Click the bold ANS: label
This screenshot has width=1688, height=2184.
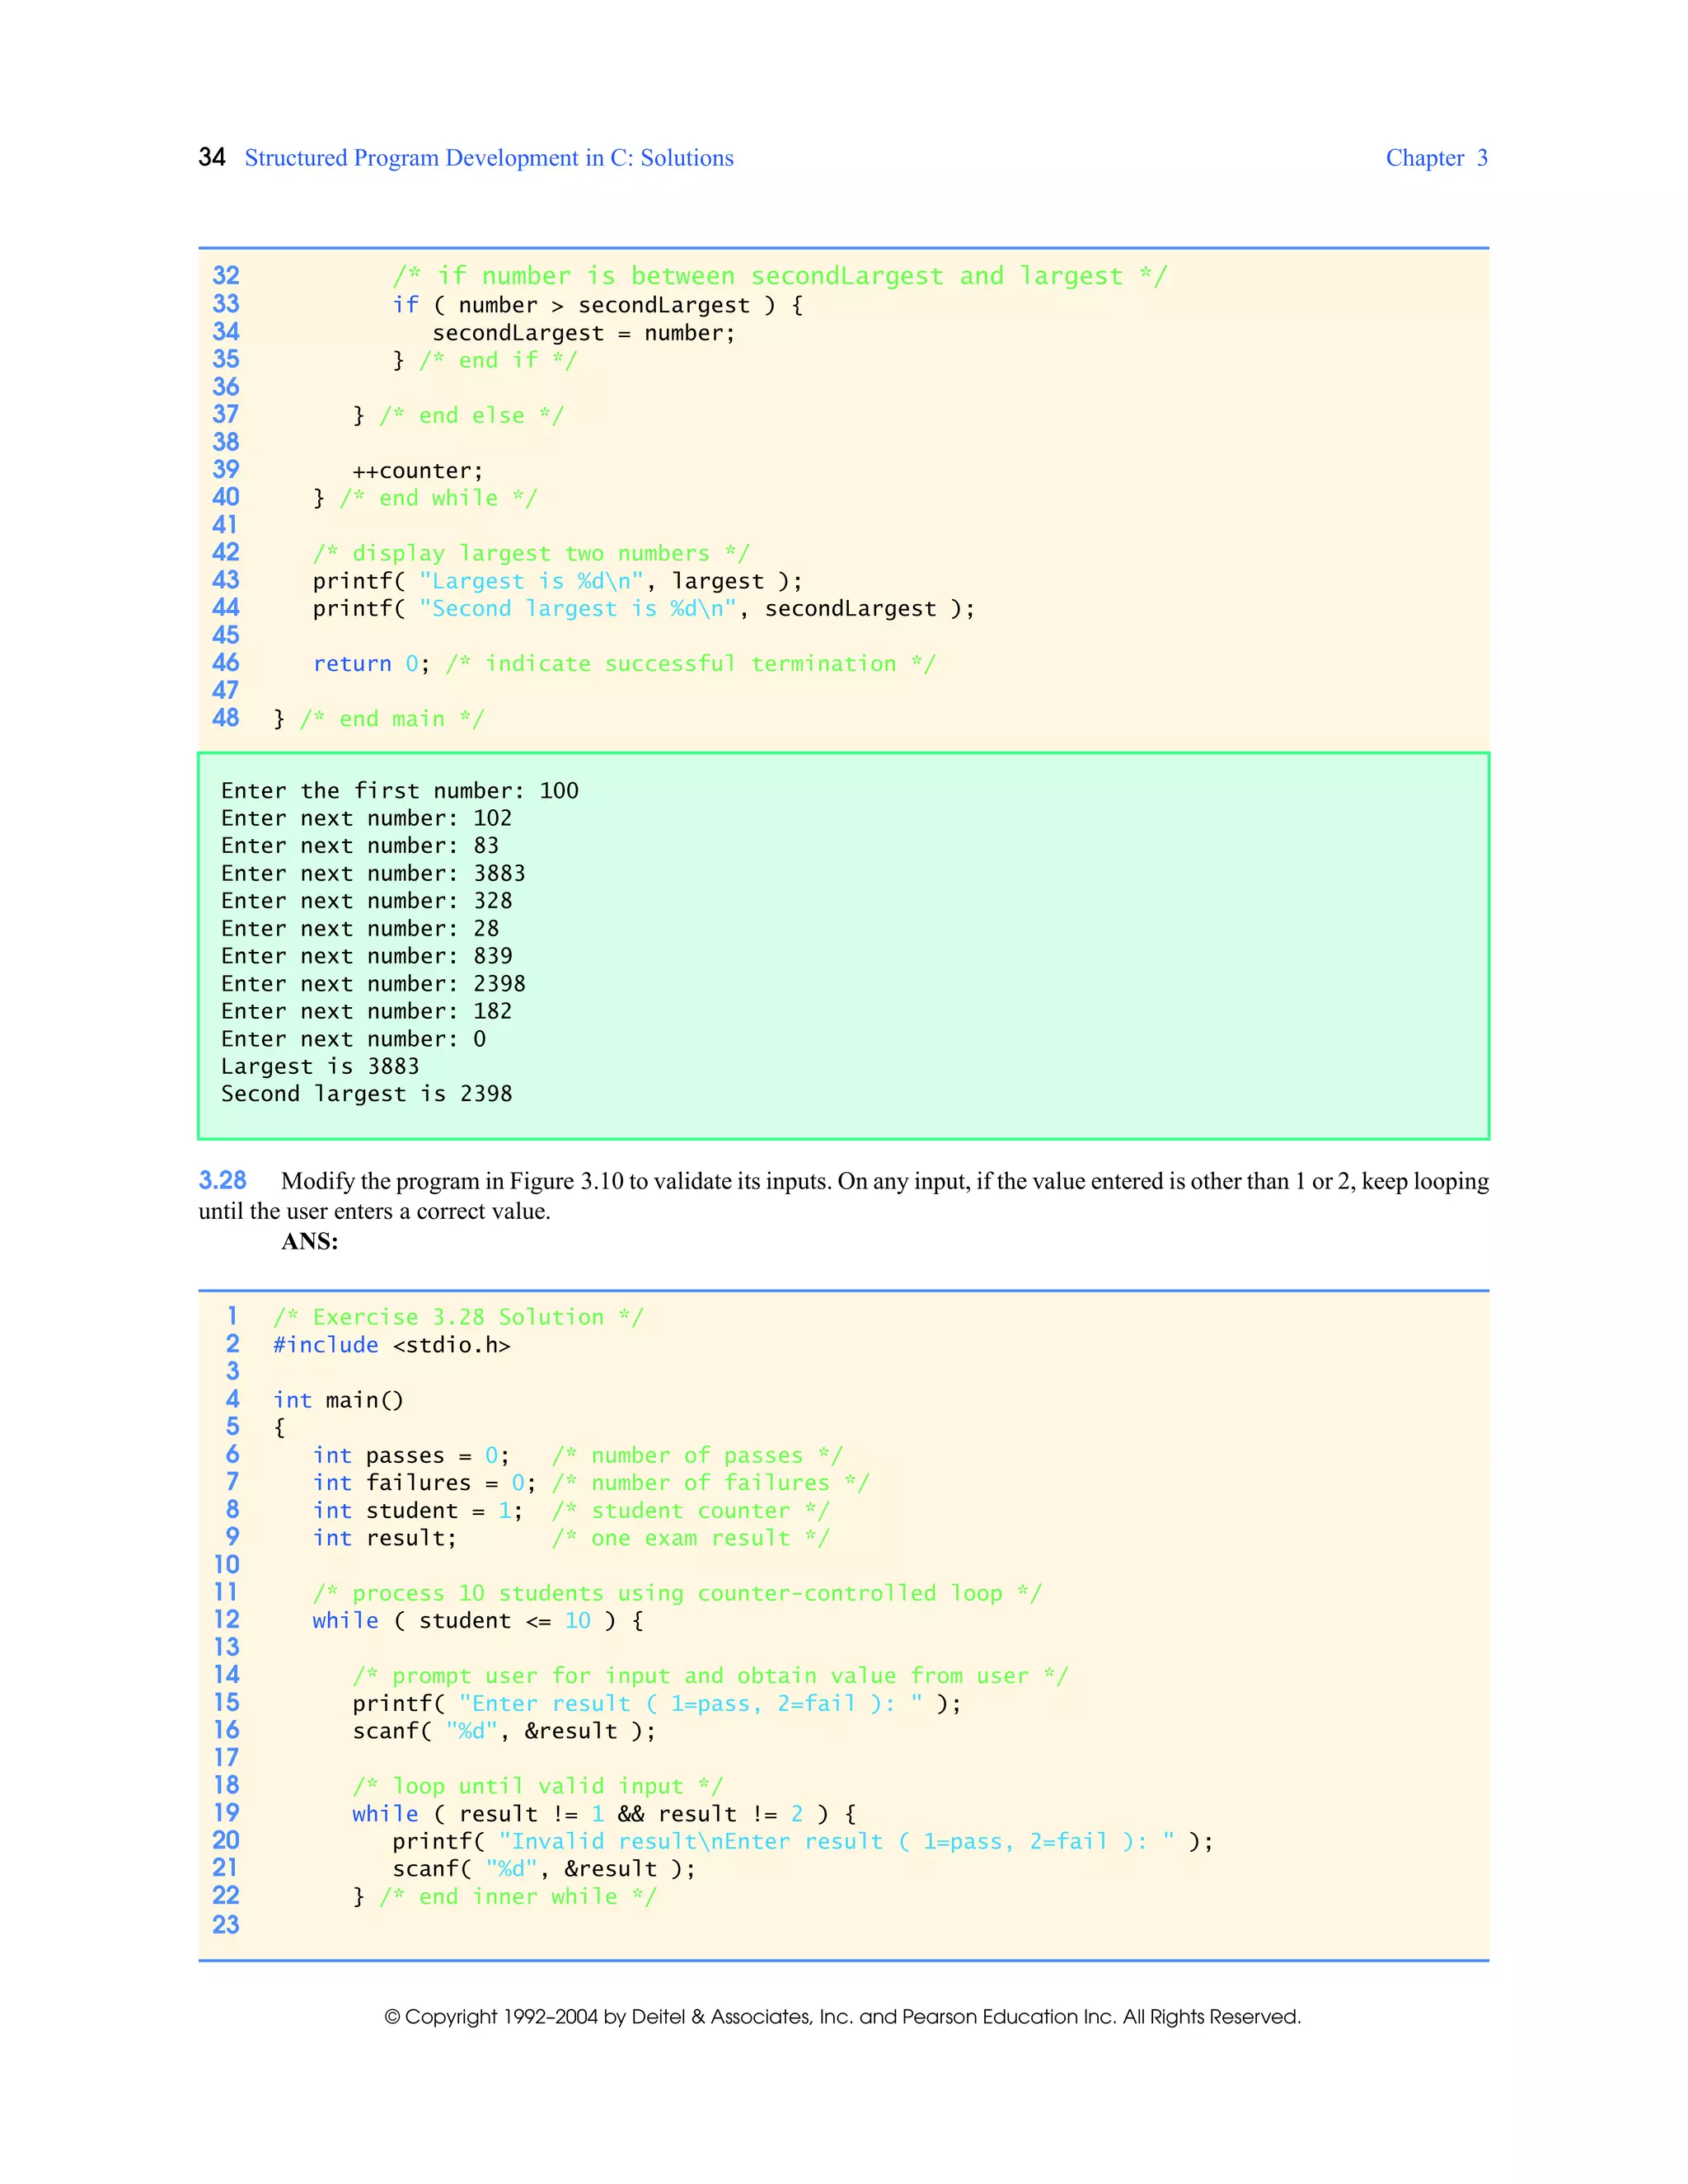pos(309,1241)
